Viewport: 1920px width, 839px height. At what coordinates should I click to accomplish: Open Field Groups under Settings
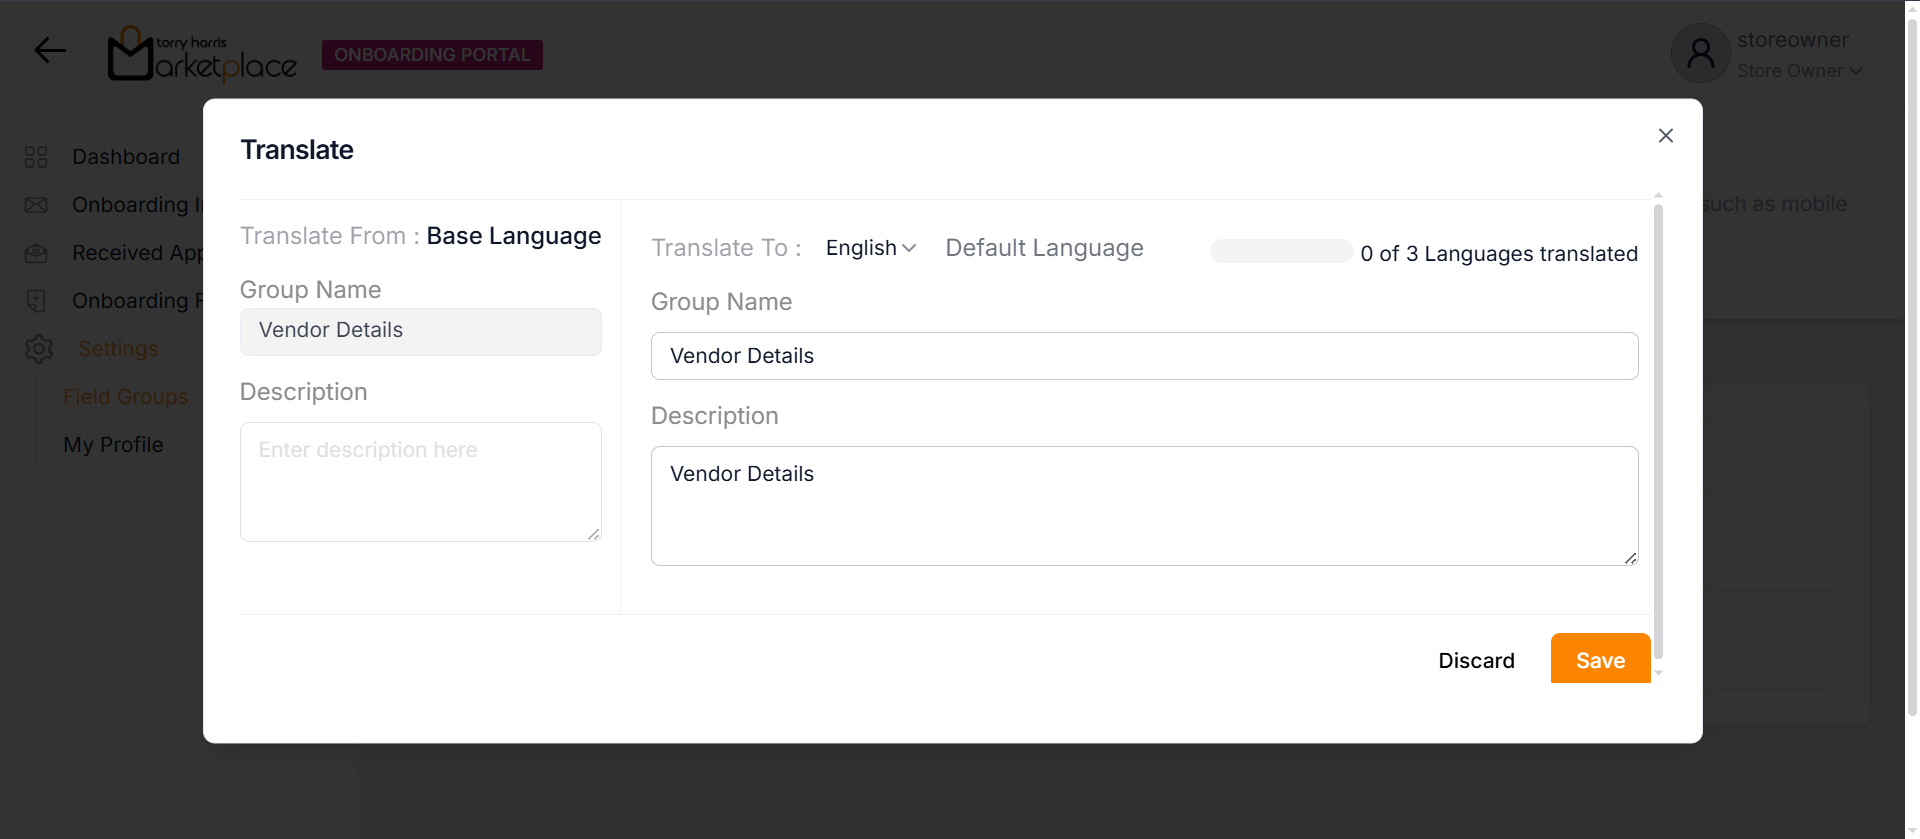(x=125, y=397)
